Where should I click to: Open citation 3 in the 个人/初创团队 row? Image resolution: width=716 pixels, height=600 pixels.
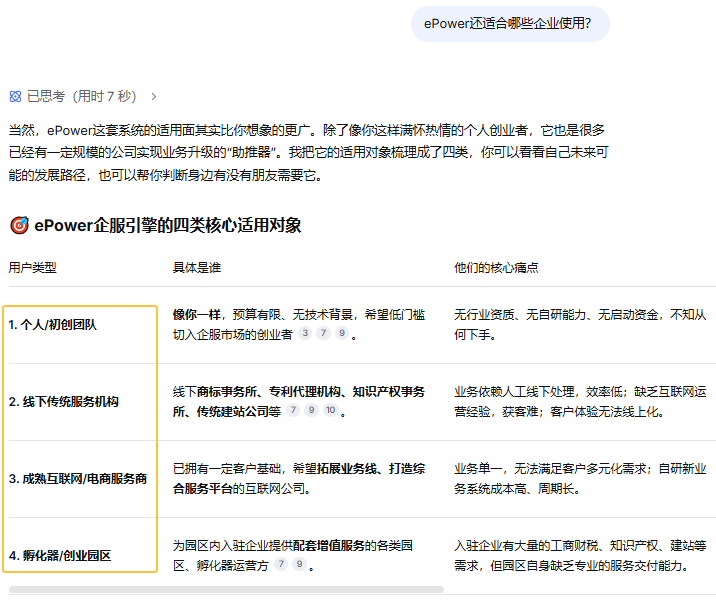coord(305,334)
